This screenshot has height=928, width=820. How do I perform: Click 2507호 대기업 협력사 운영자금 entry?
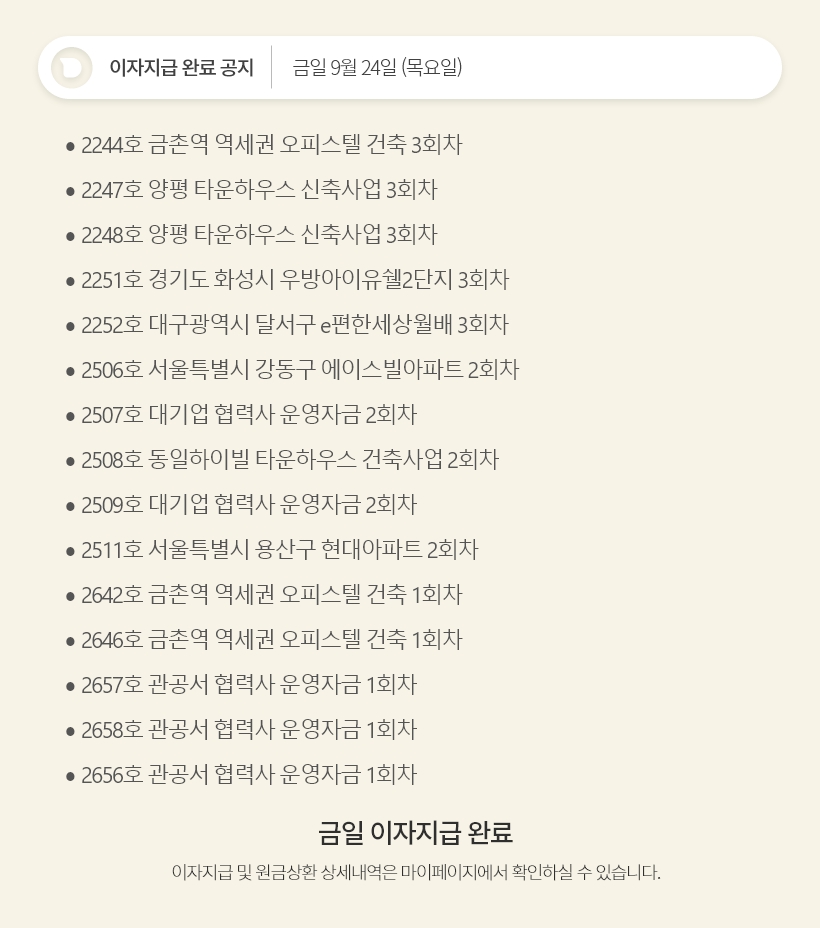coord(249,415)
